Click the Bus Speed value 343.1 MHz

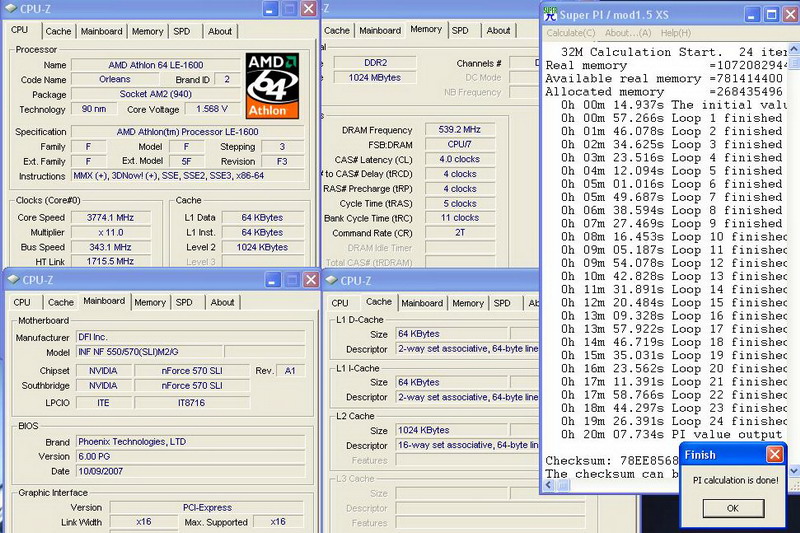point(110,247)
